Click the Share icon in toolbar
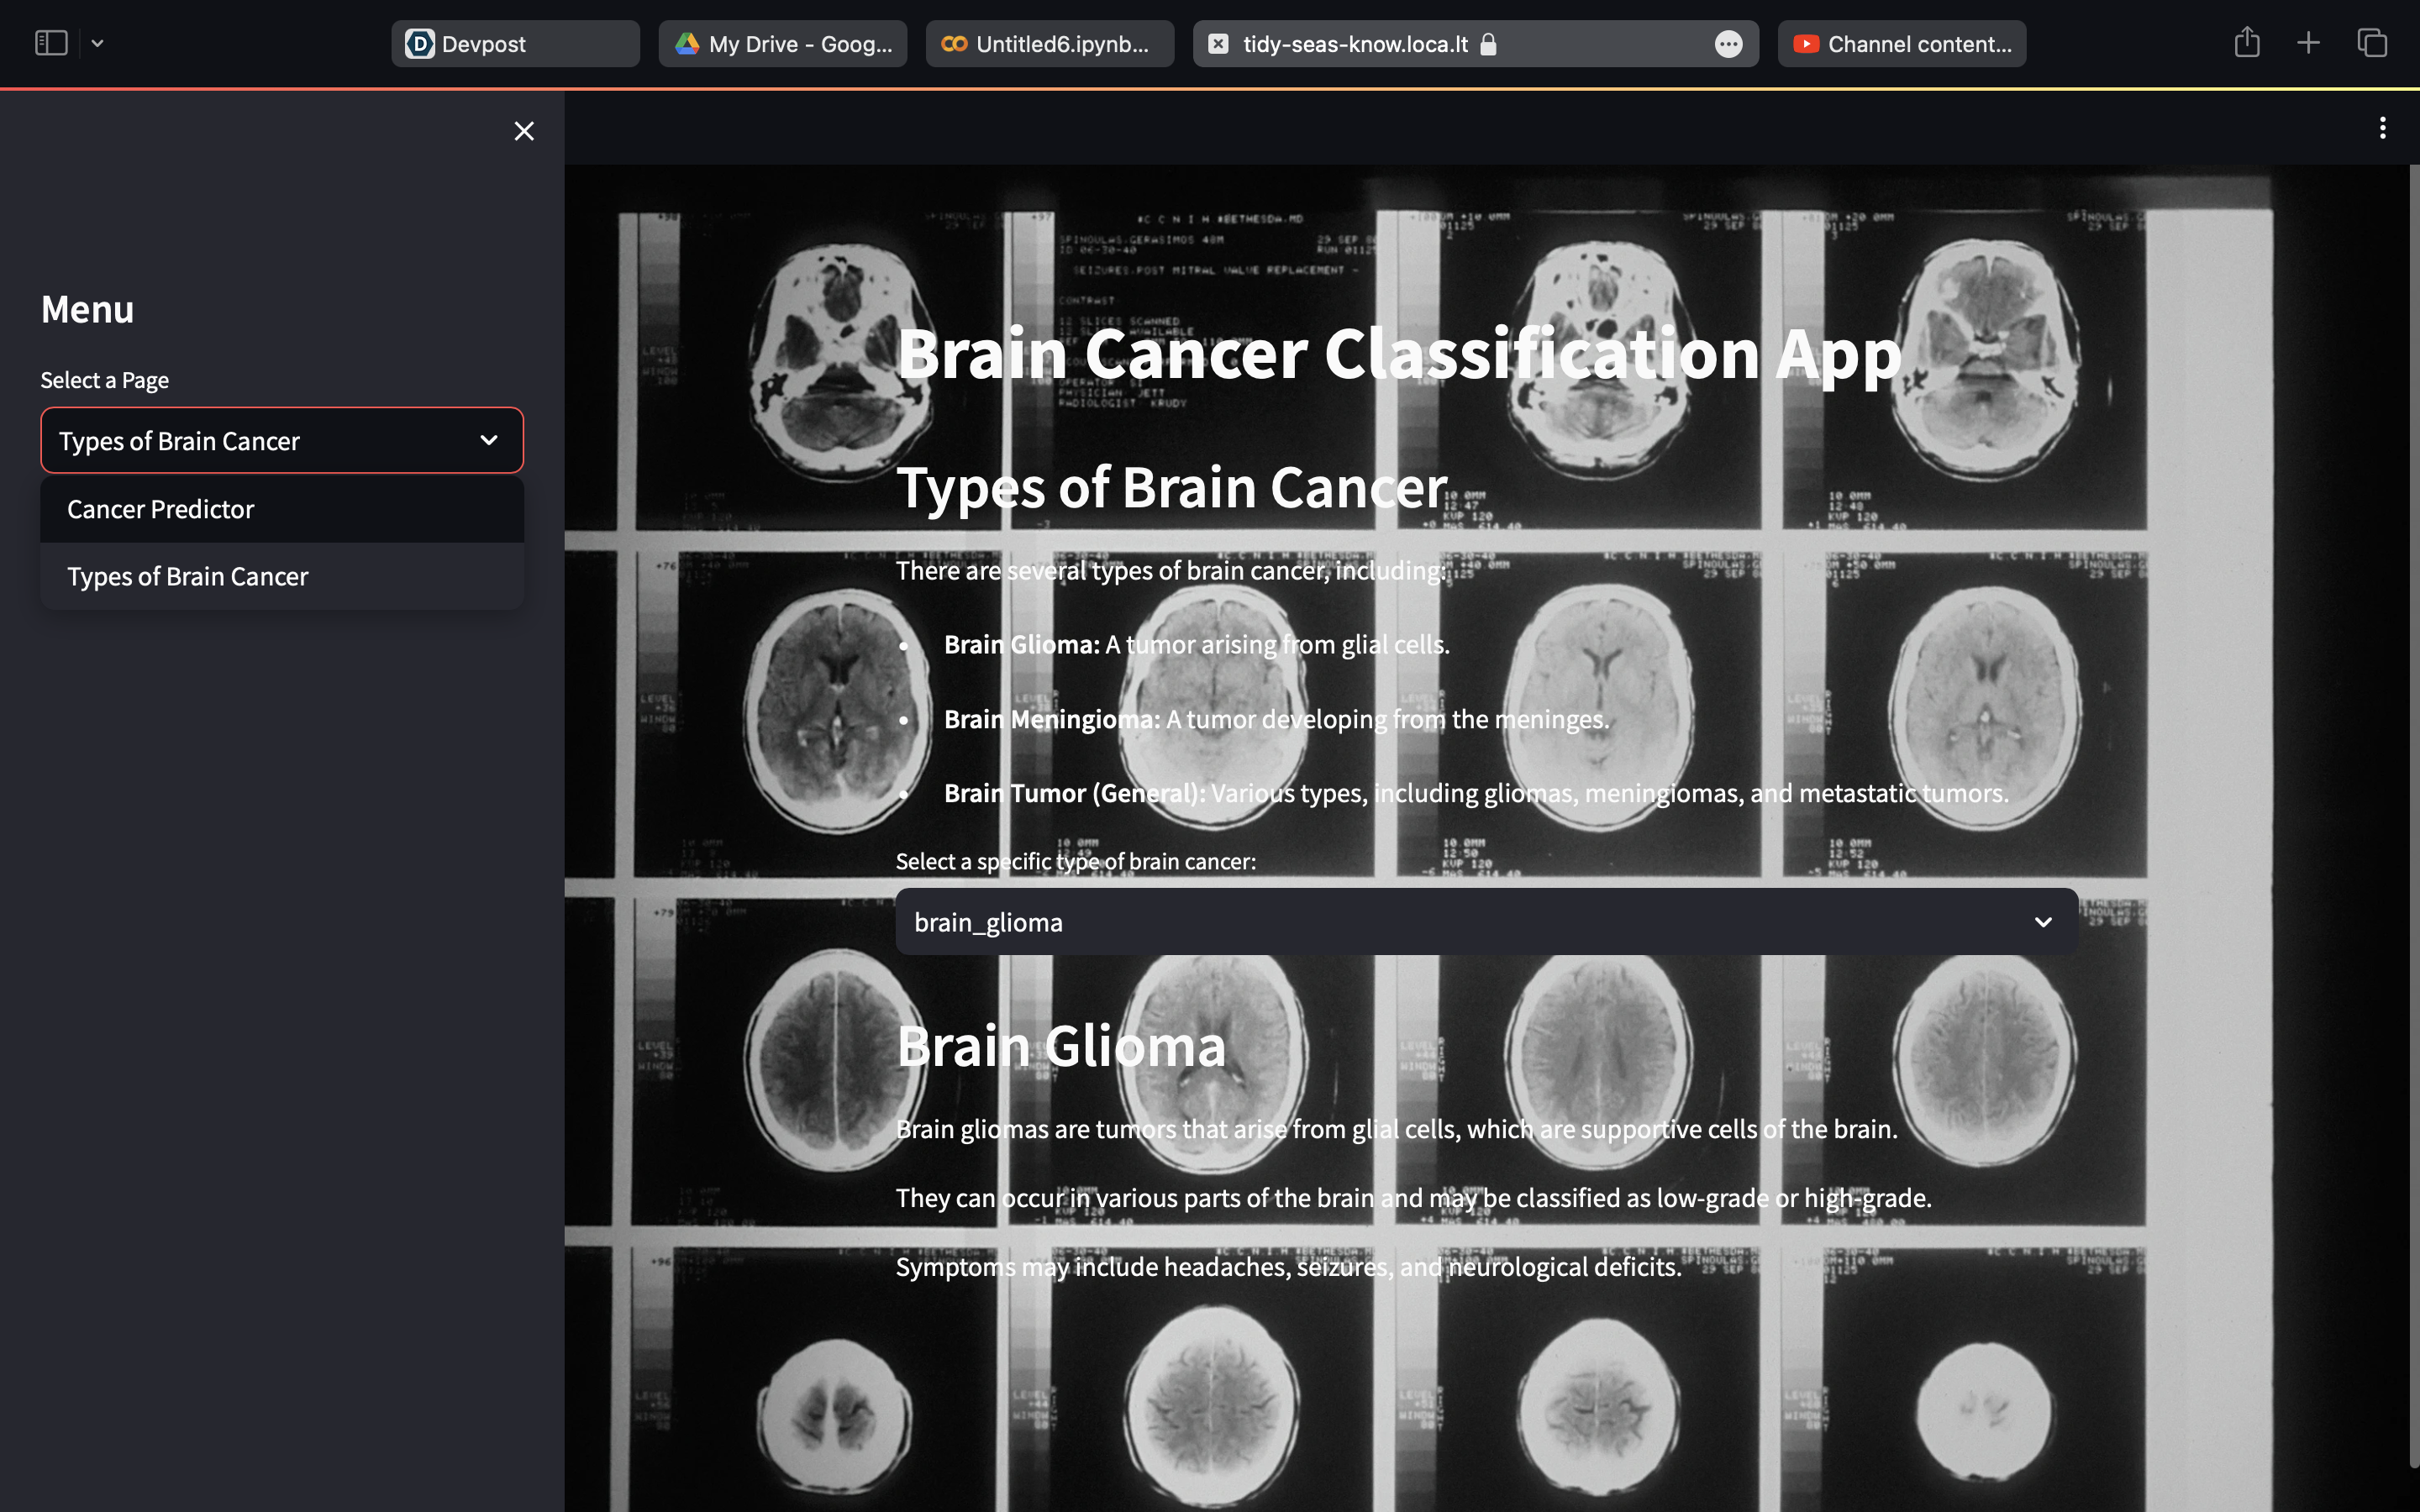Screen dimensions: 2420x1512 [2246, 43]
